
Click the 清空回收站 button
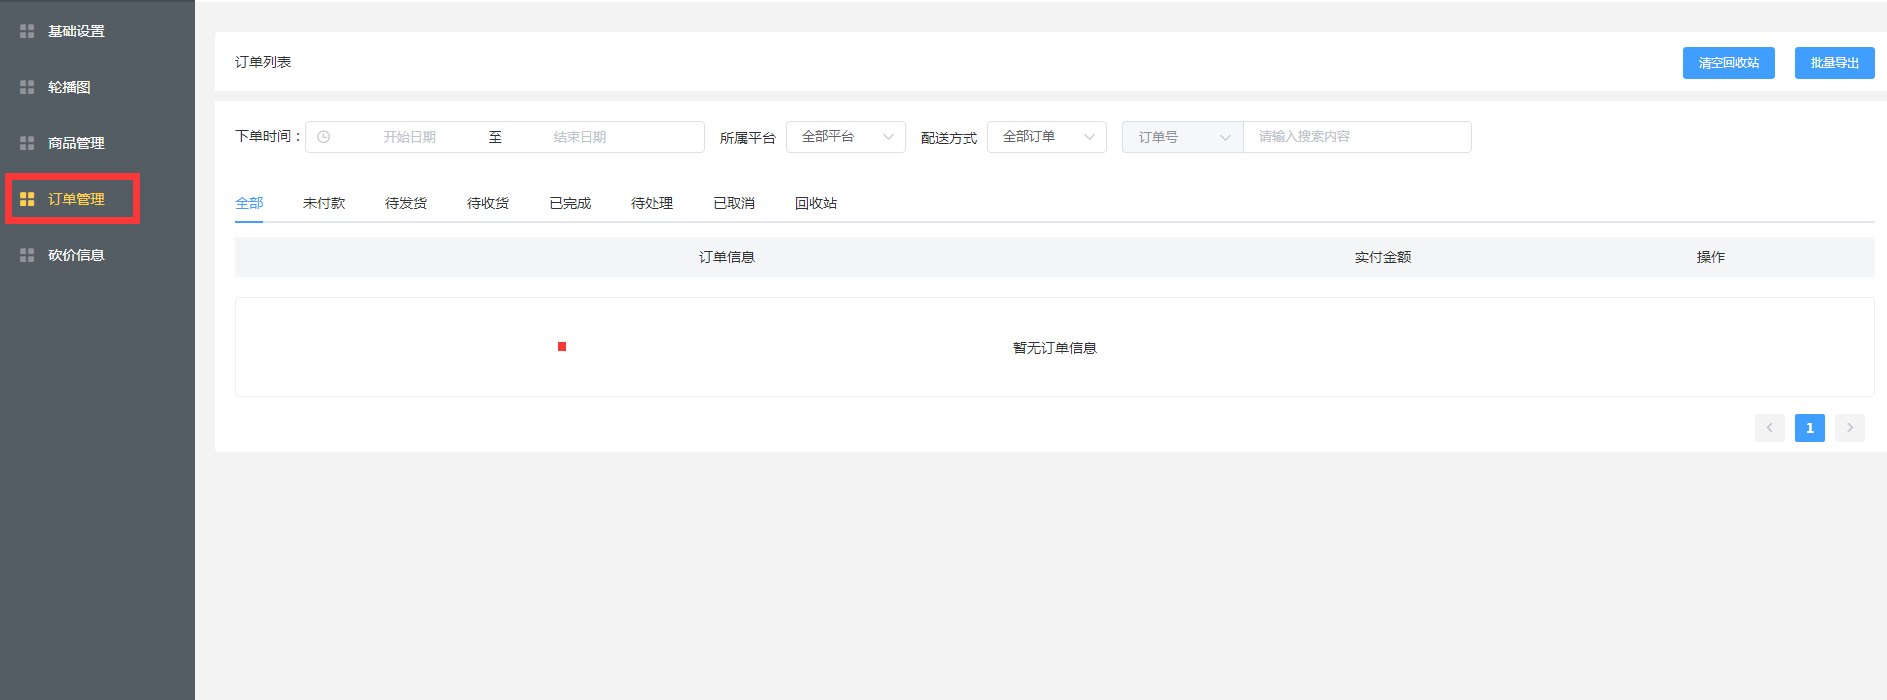[x=1728, y=63]
